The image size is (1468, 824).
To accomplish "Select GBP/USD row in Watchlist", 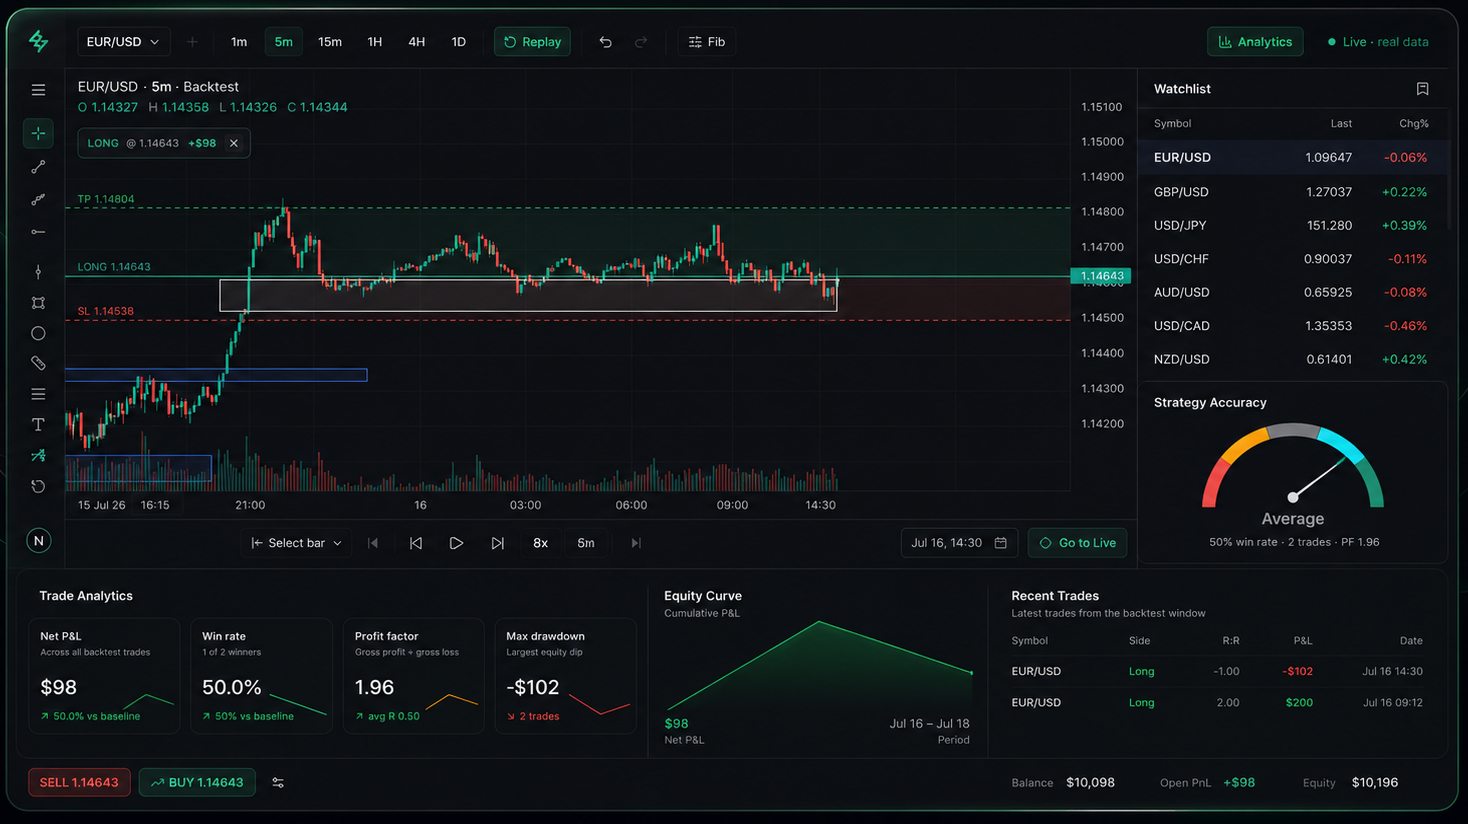I will pyautogui.click(x=1292, y=191).
